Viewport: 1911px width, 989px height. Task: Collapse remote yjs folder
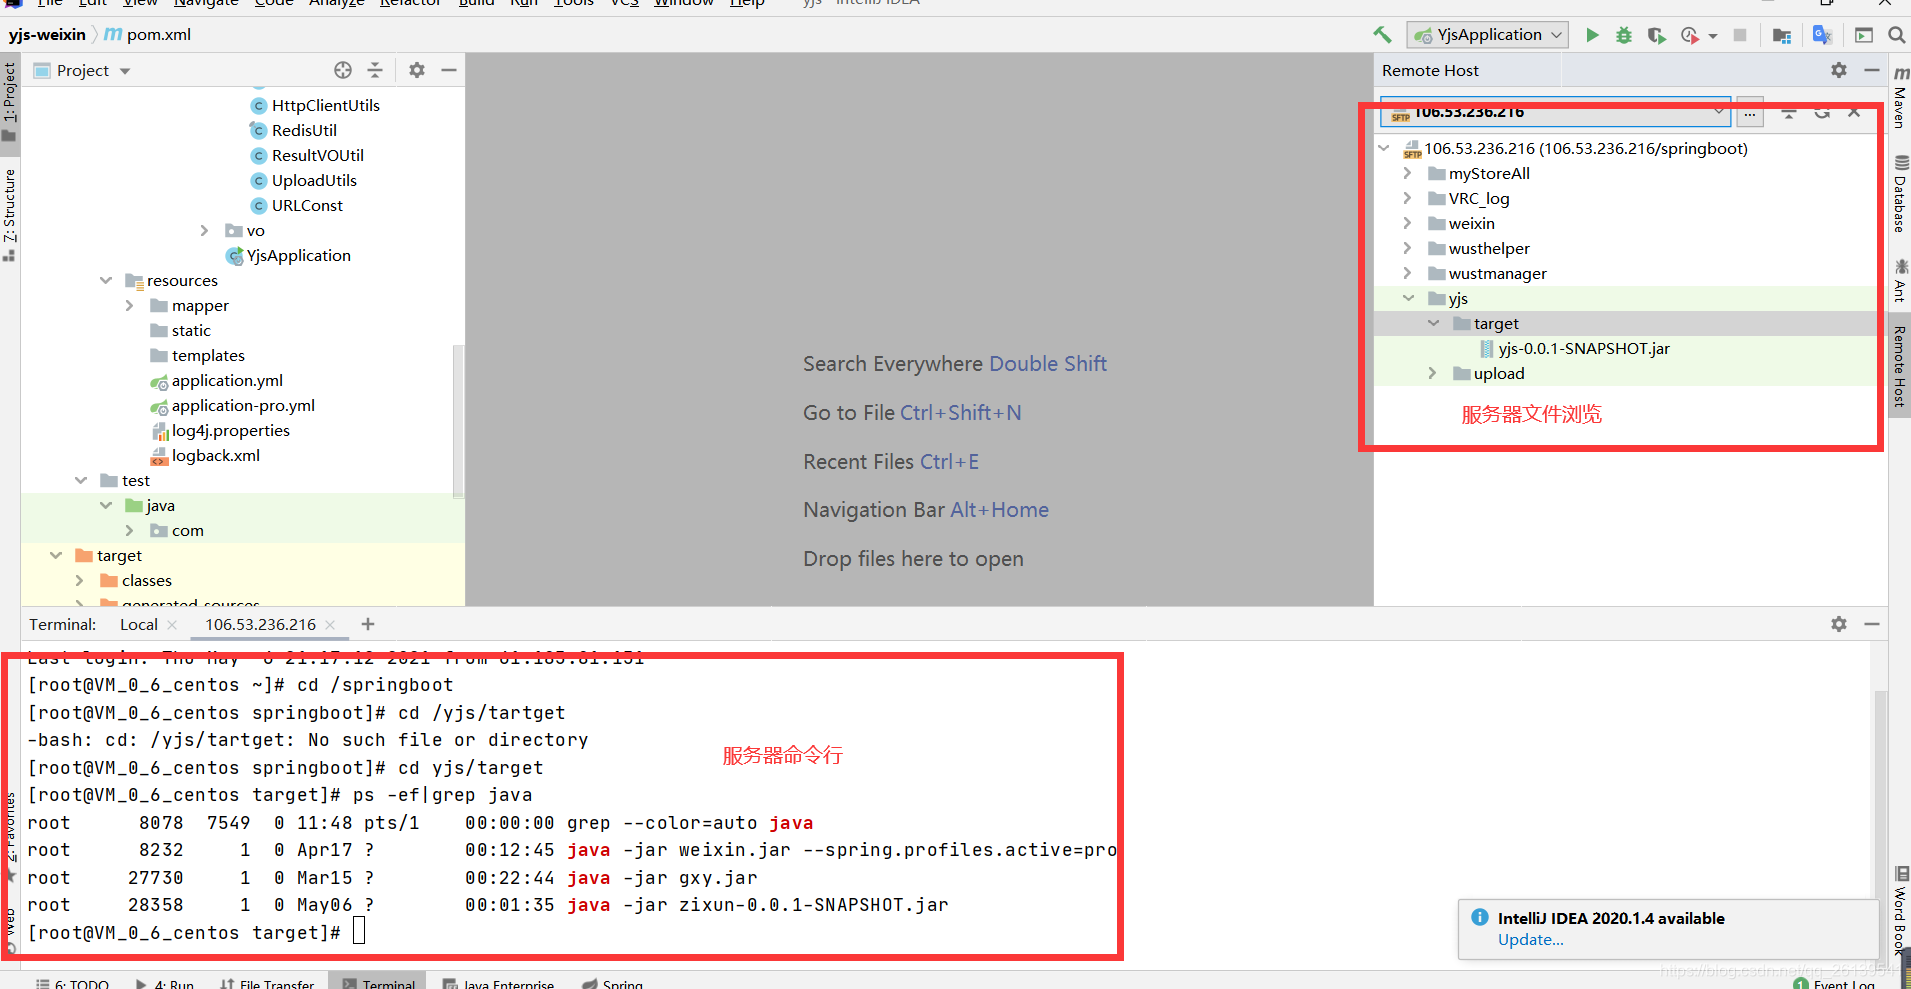coord(1408,298)
